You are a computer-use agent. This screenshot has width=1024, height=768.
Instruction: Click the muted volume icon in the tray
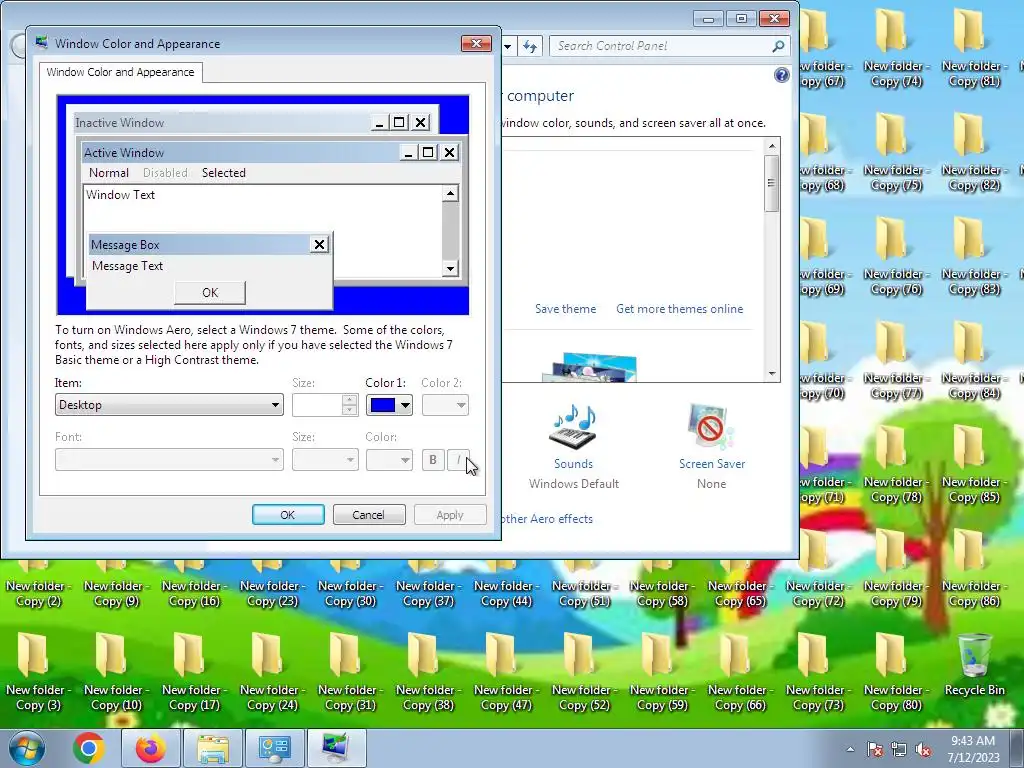point(923,749)
